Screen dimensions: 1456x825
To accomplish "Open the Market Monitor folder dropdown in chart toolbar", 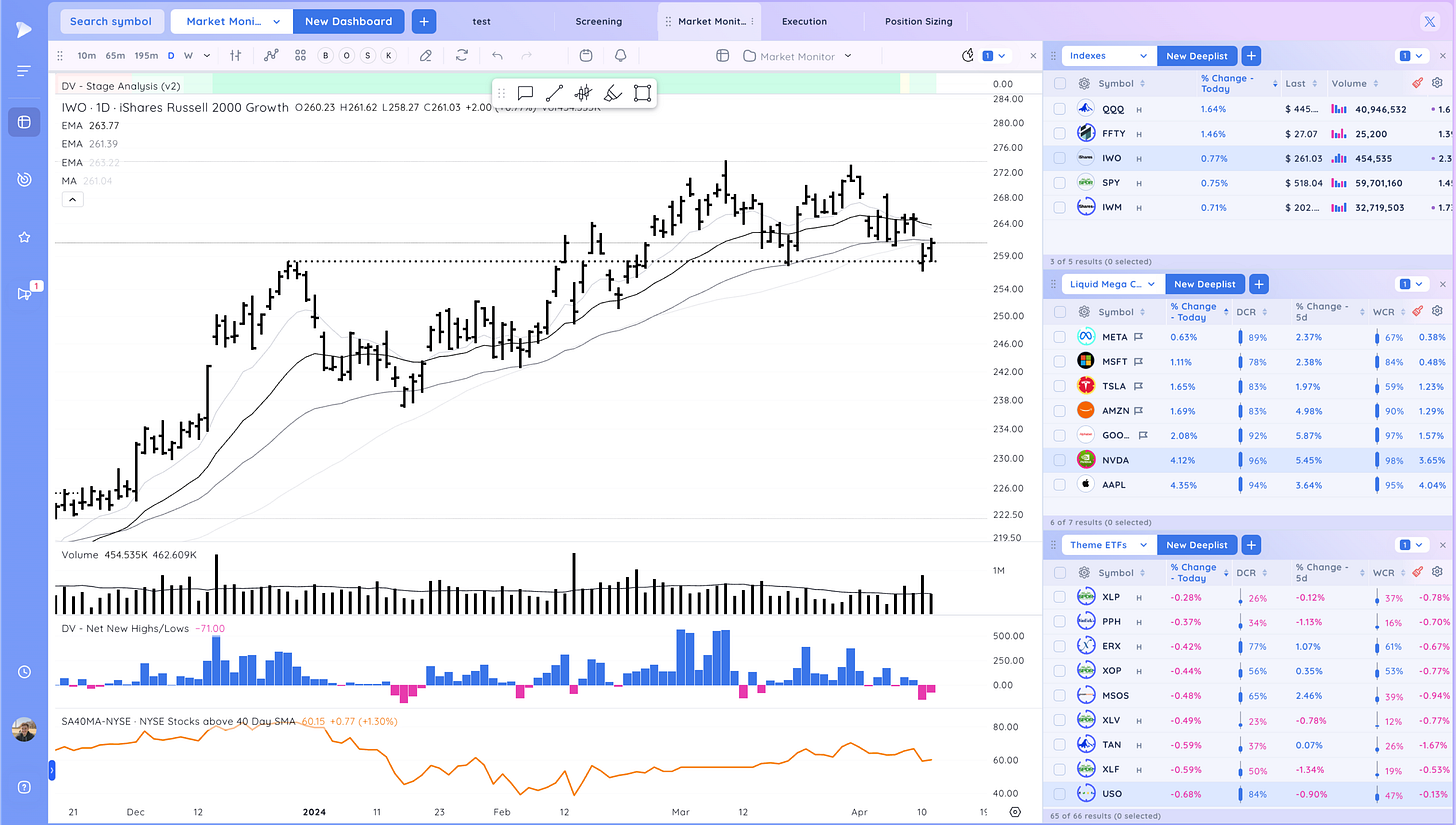I will click(x=797, y=56).
